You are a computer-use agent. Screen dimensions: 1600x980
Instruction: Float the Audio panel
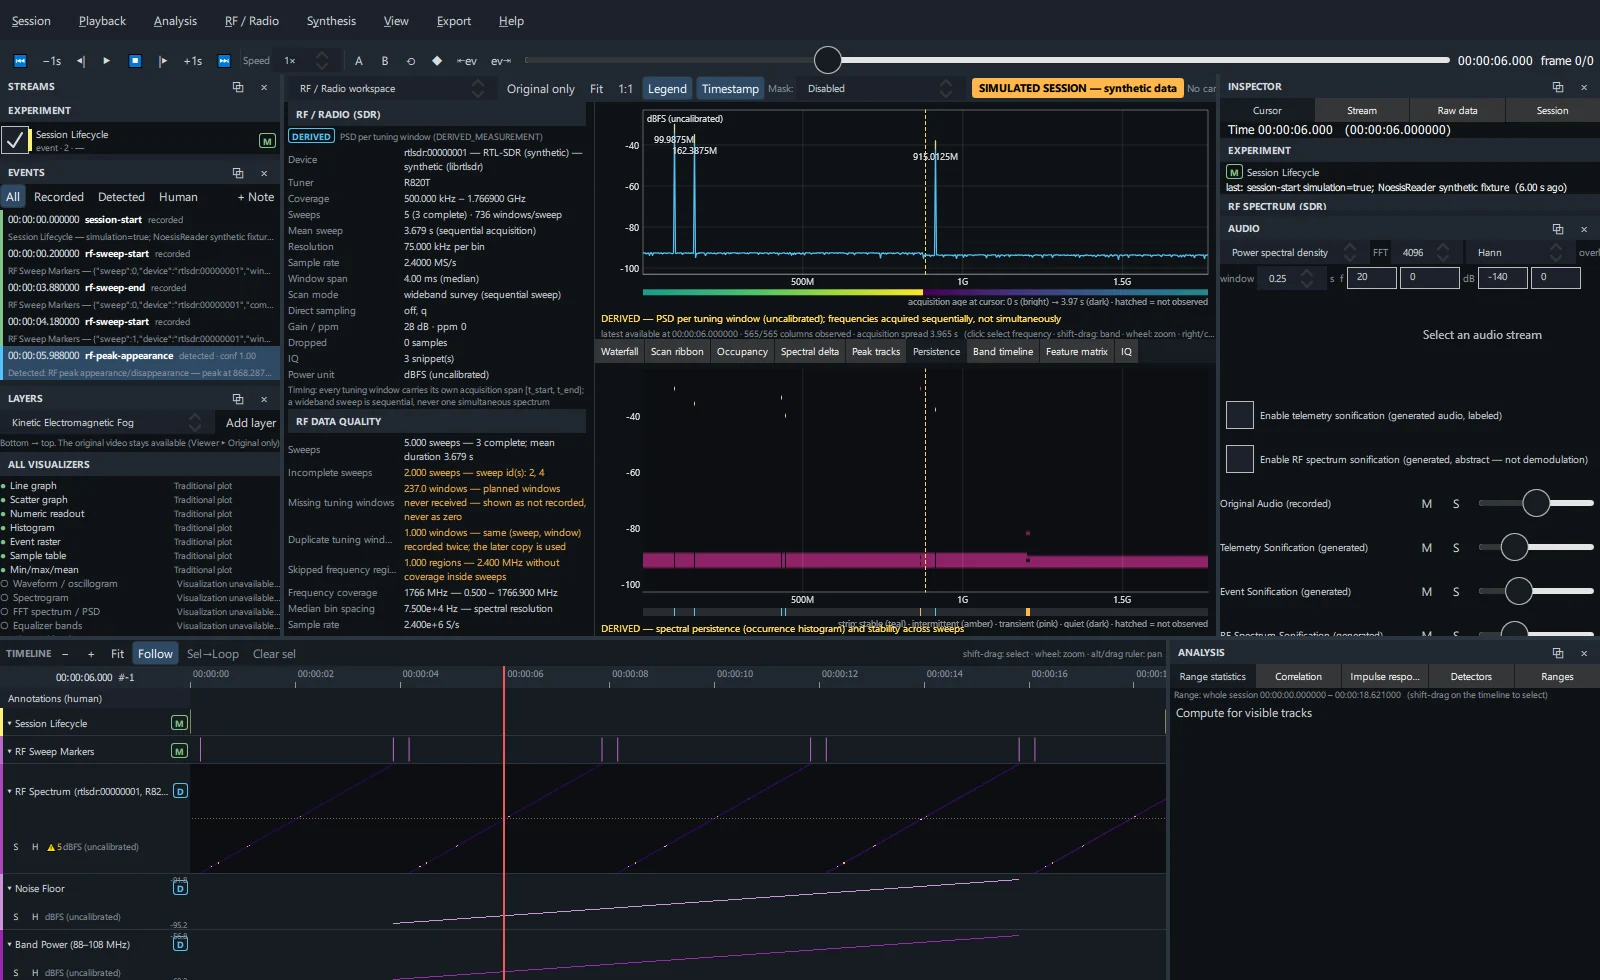pos(1558,229)
